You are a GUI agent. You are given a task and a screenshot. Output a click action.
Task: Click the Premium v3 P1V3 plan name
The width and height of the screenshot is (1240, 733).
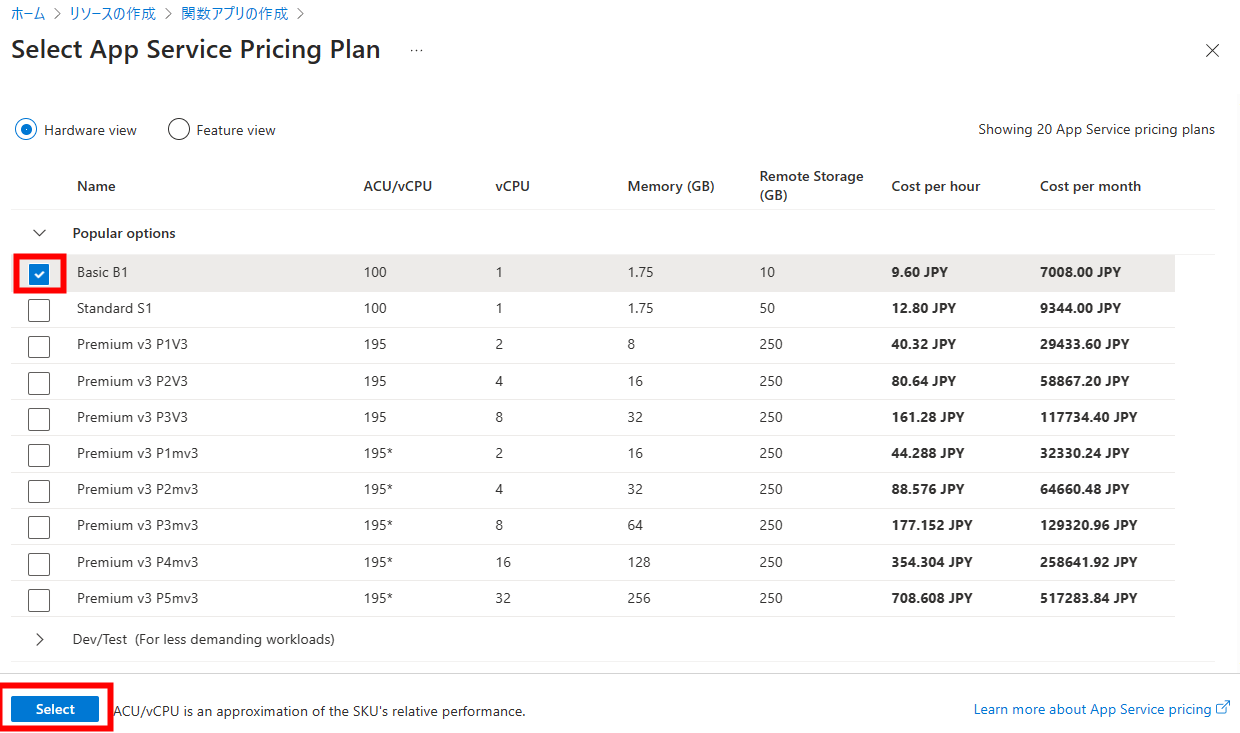pyautogui.click(x=132, y=344)
